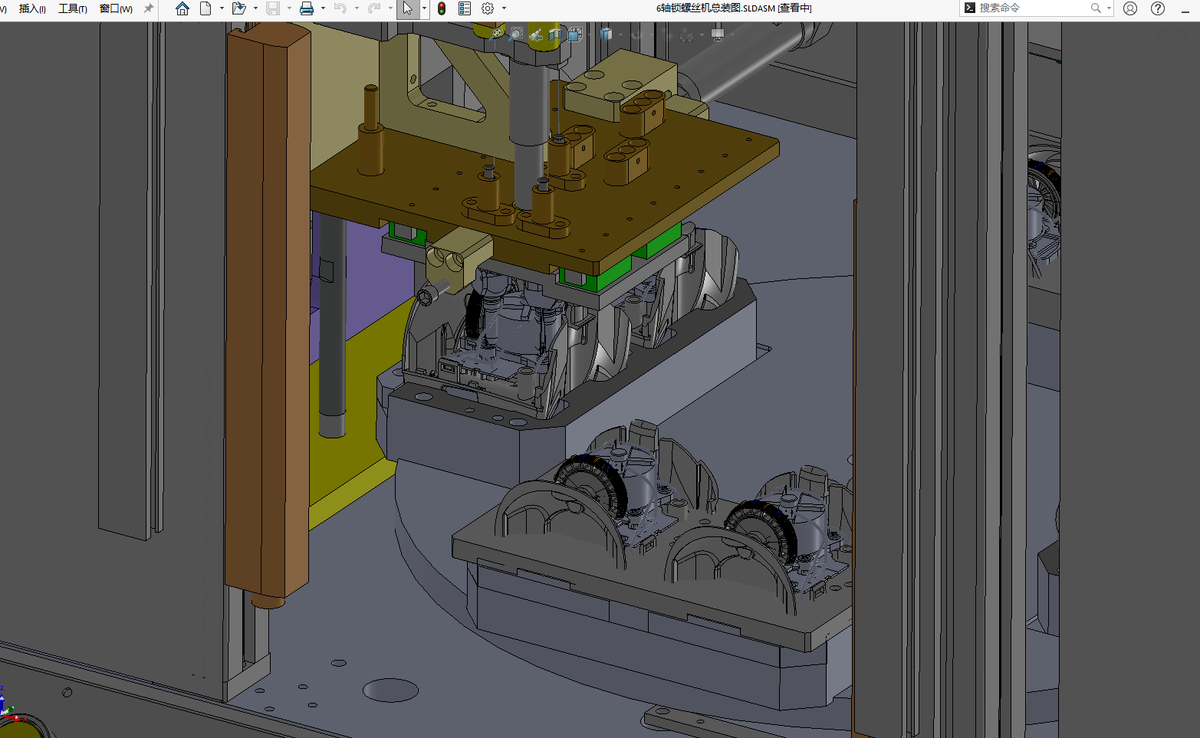Screen dimensions: 1200x738
Task: Click the command prompt search icon
Action: coord(969,8)
